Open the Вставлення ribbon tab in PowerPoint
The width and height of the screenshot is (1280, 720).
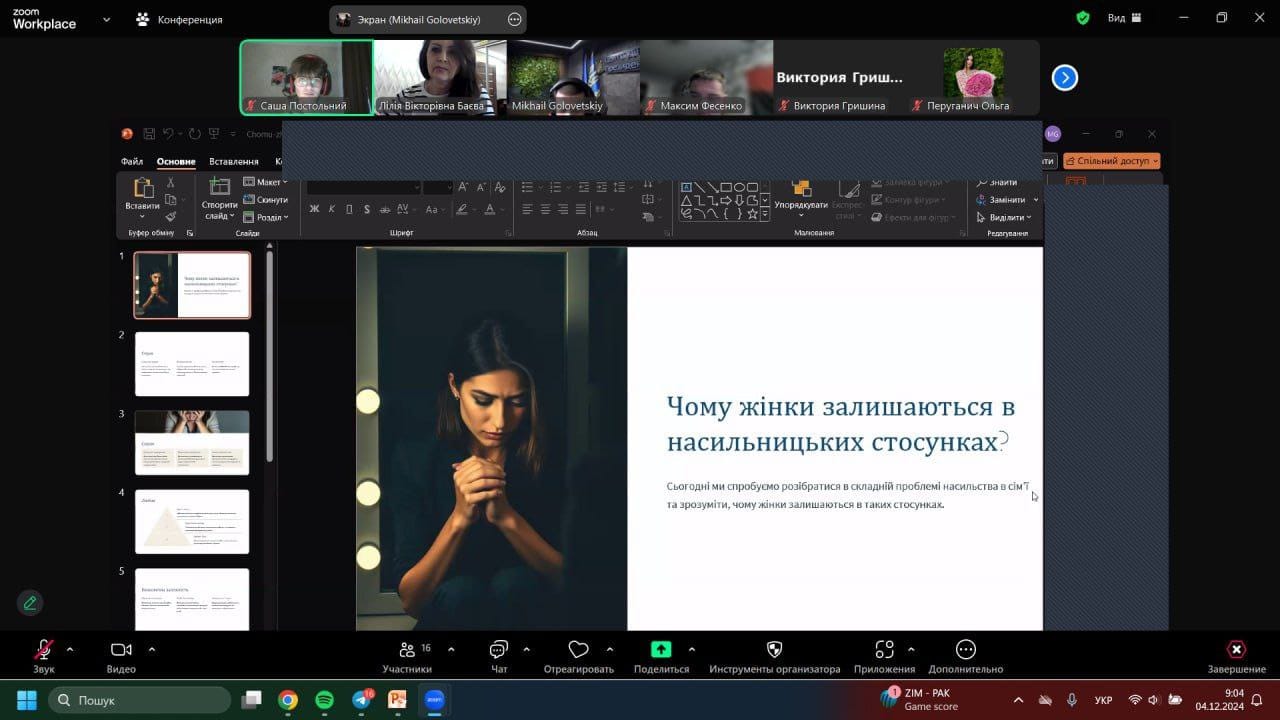pyautogui.click(x=233, y=161)
